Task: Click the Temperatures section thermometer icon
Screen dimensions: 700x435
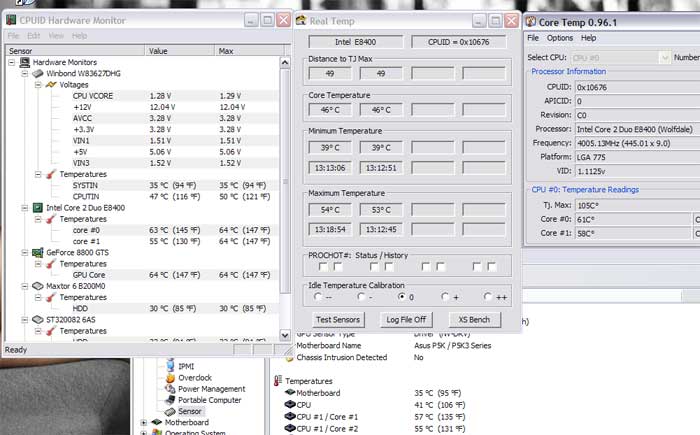Action: pos(278,381)
